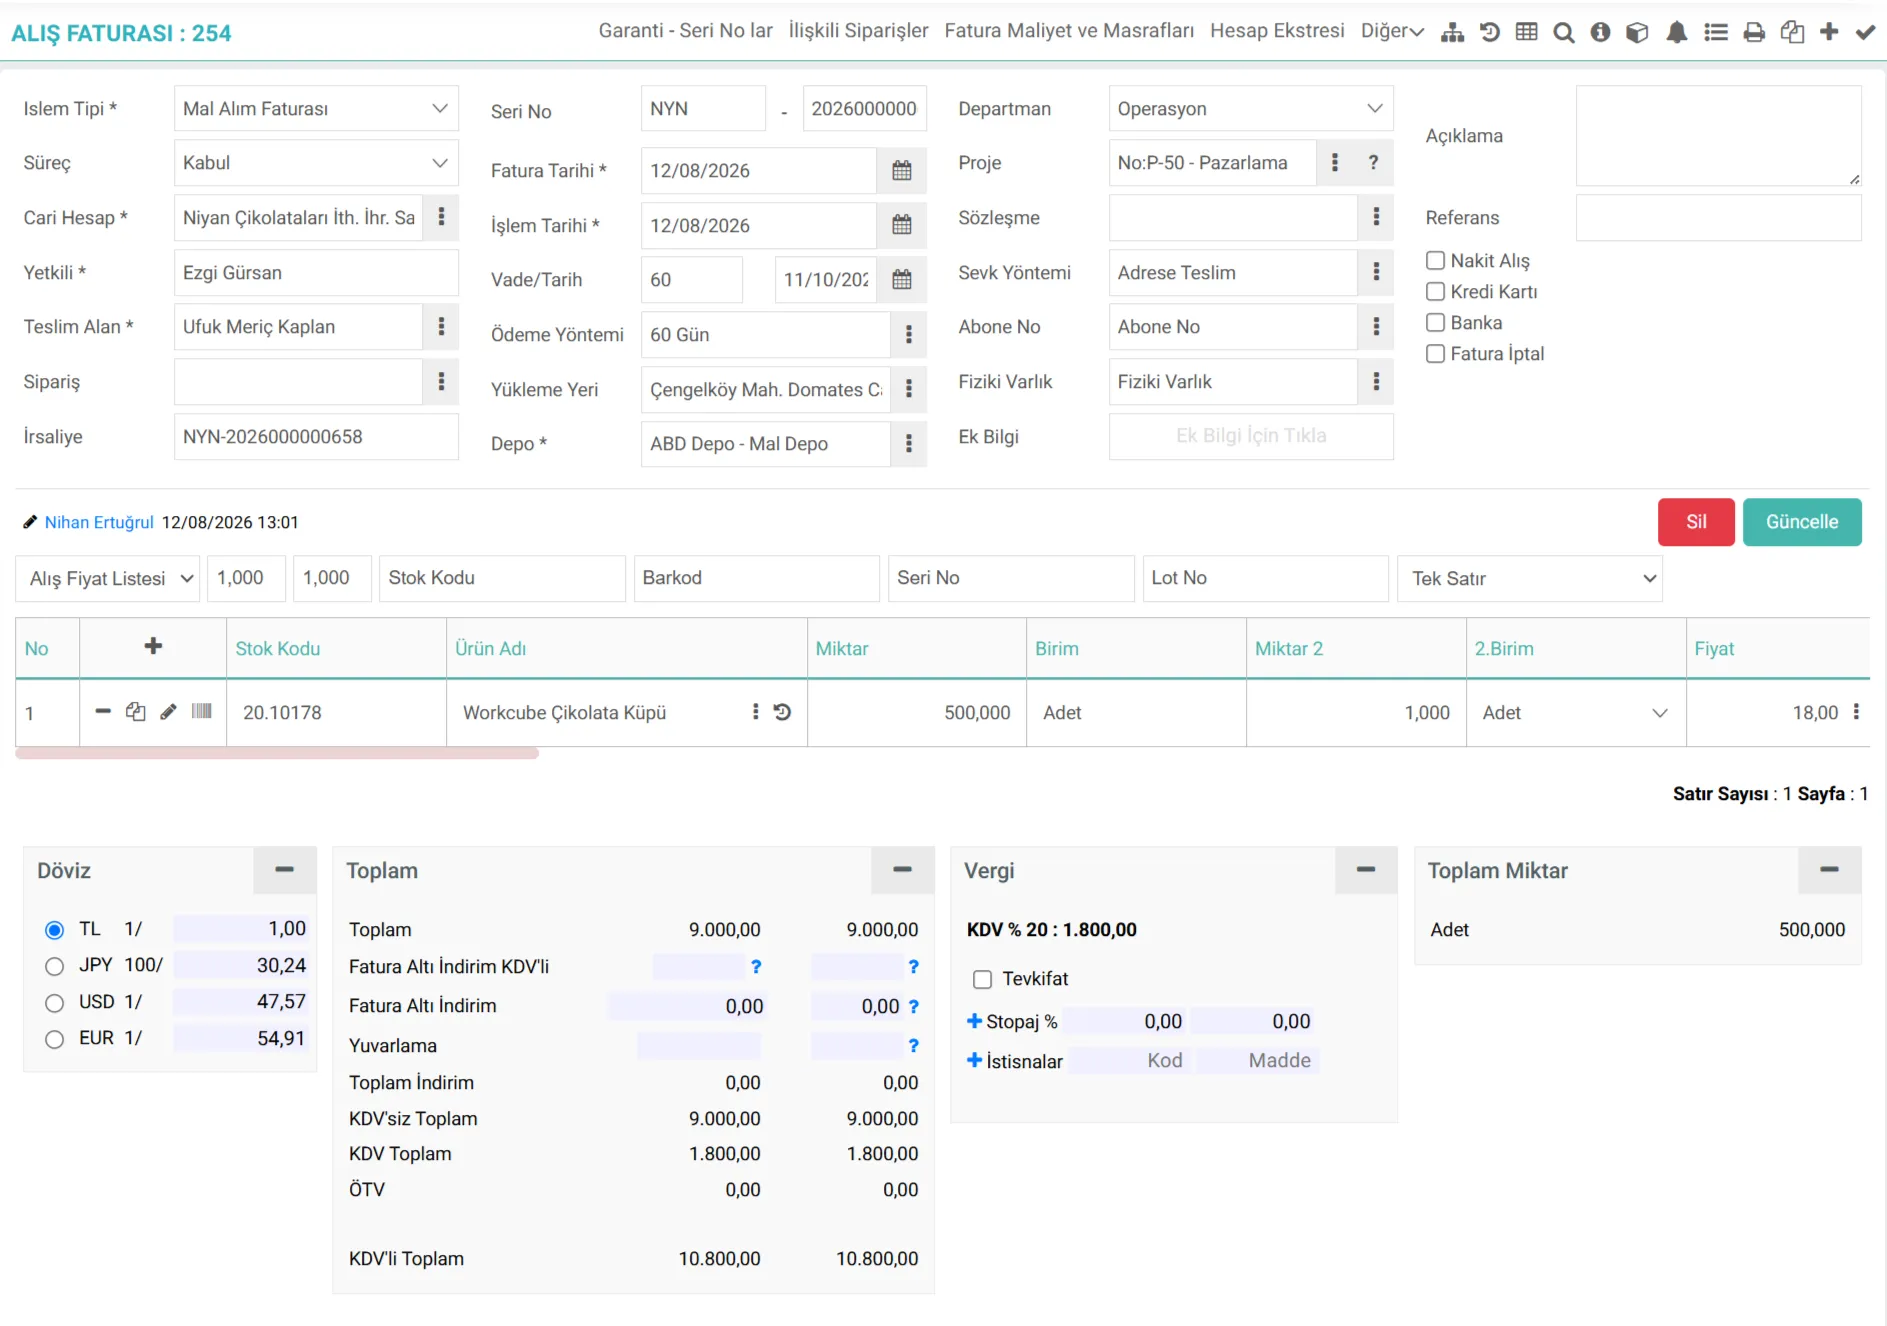Click the history icon beside Workcube Çikolata Küpü
This screenshot has height=1326, width=1887.
coord(783,711)
